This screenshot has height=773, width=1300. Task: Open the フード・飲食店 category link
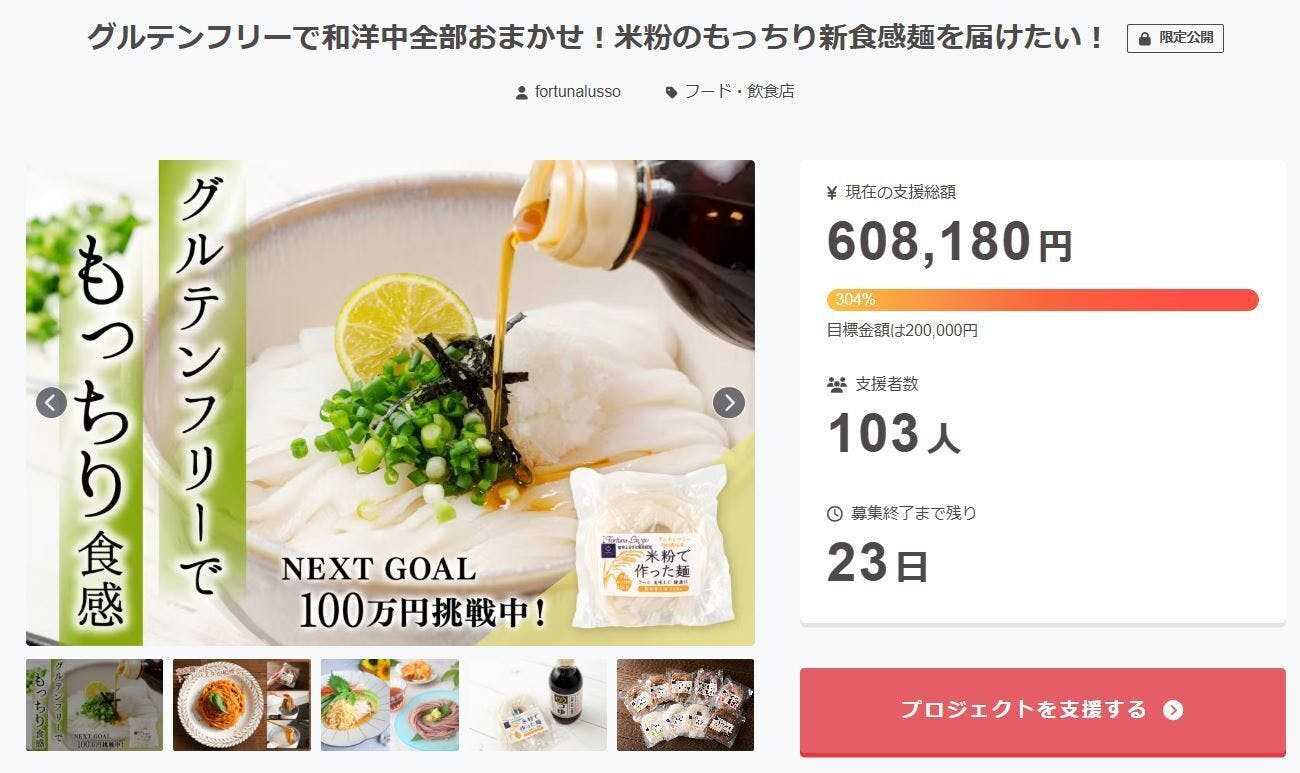click(739, 91)
